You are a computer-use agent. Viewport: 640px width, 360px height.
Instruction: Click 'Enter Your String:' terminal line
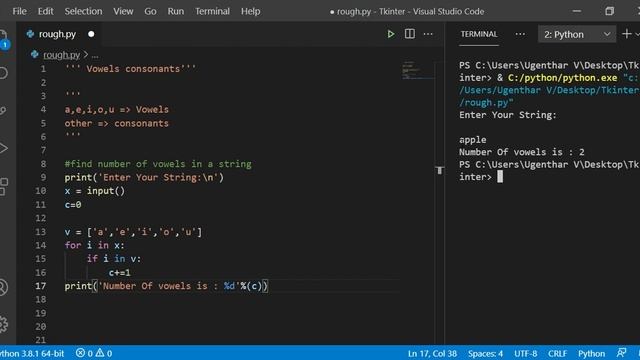[508, 115]
